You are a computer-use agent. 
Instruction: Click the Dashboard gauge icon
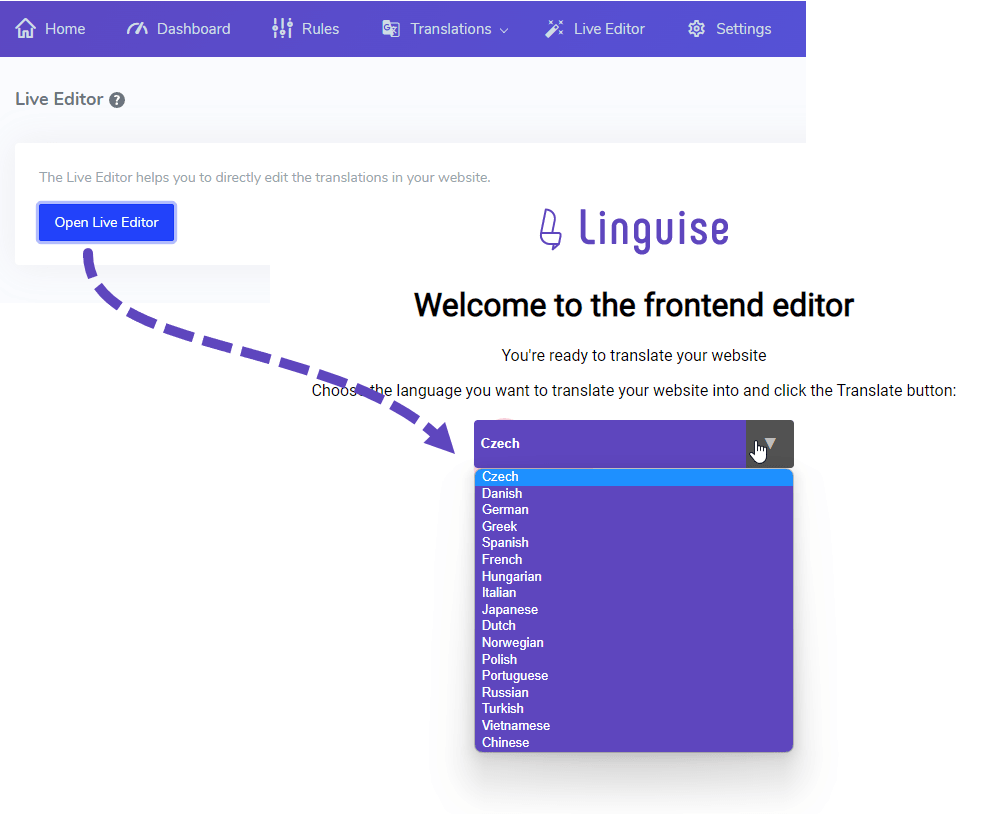tap(137, 29)
